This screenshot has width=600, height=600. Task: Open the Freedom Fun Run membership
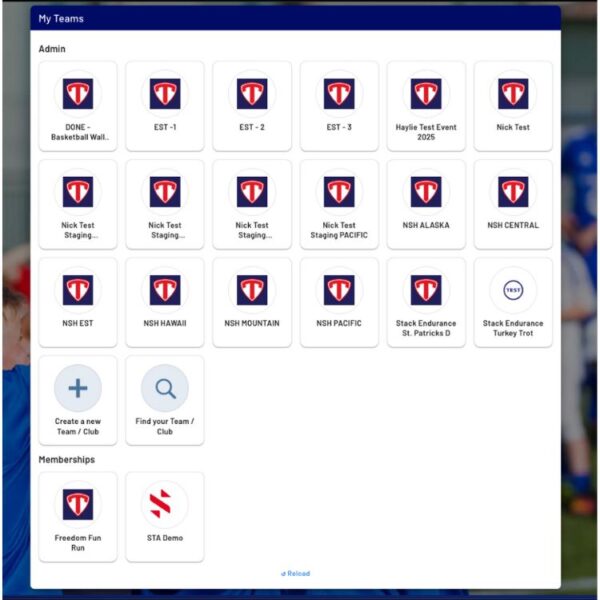(78, 516)
